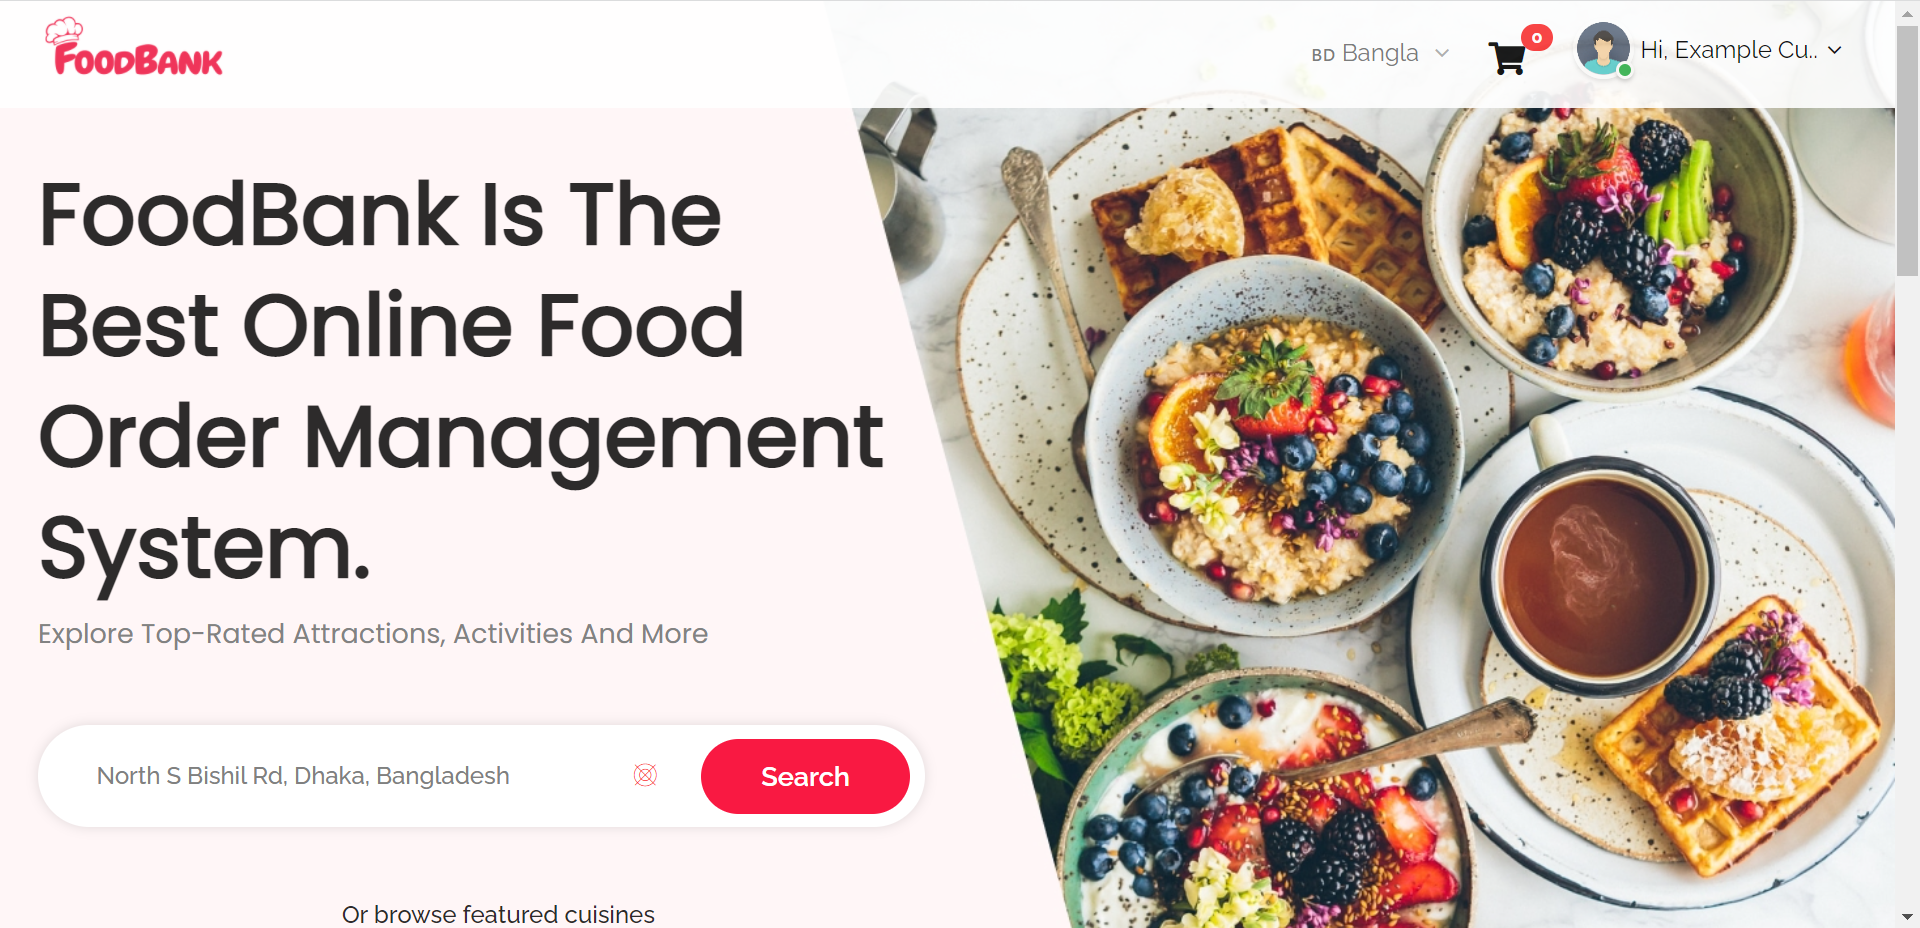The height and width of the screenshot is (928, 1920).
Task: Click the Or browse featured cuisines text
Action: [x=498, y=914]
